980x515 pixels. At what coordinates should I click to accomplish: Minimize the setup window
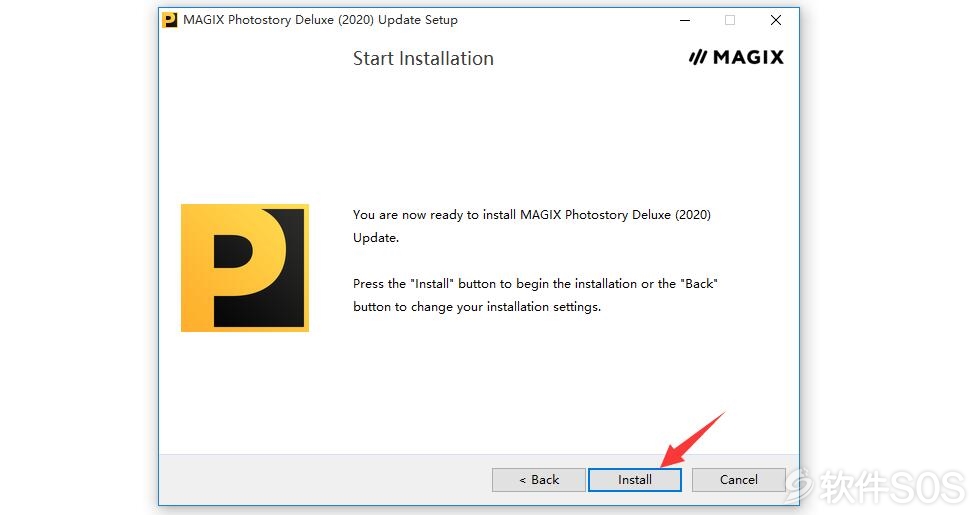coord(685,20)
